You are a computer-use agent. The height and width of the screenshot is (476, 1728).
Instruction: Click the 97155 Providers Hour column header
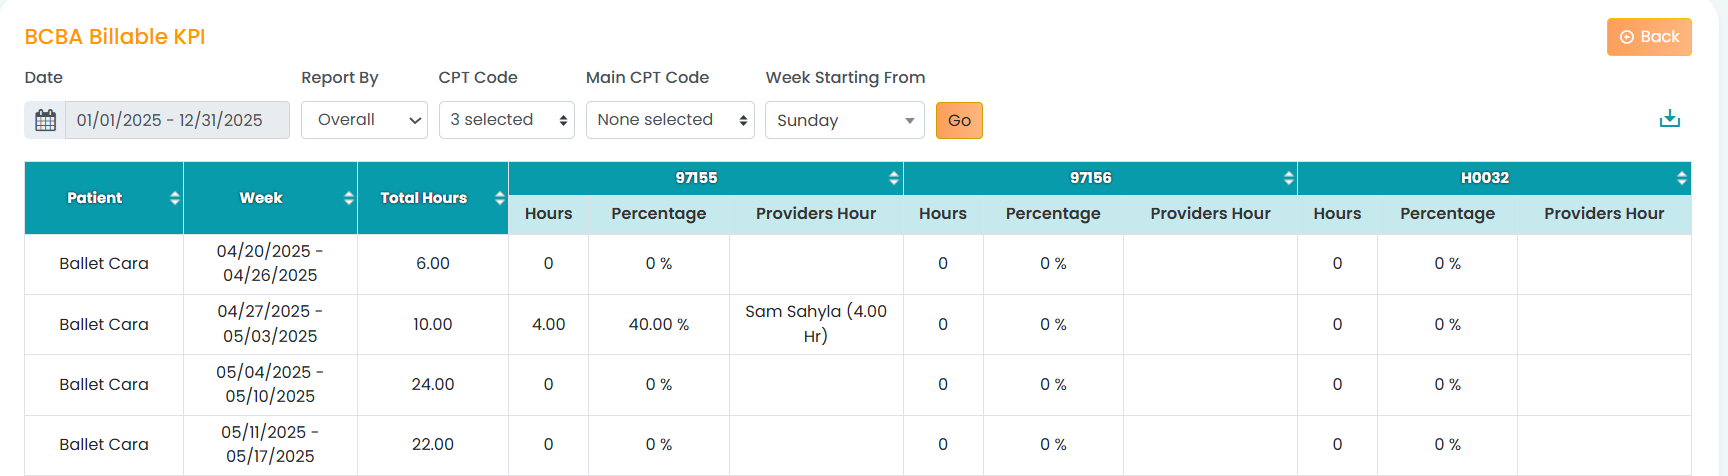click(815, 214)
